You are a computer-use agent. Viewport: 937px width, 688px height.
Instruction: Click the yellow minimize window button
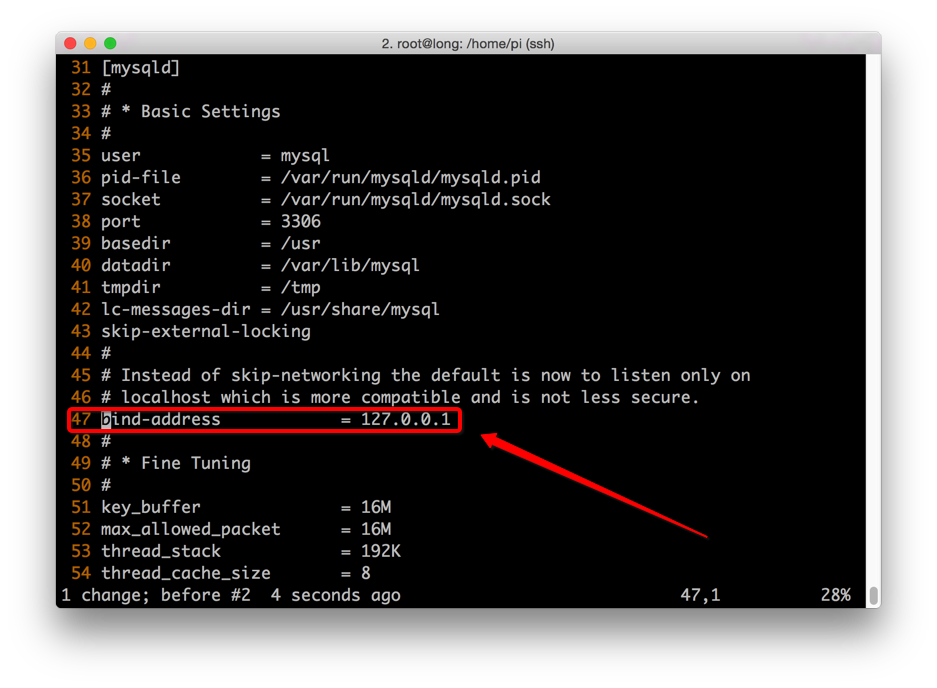pyautogui.click(x=90, y=43)
